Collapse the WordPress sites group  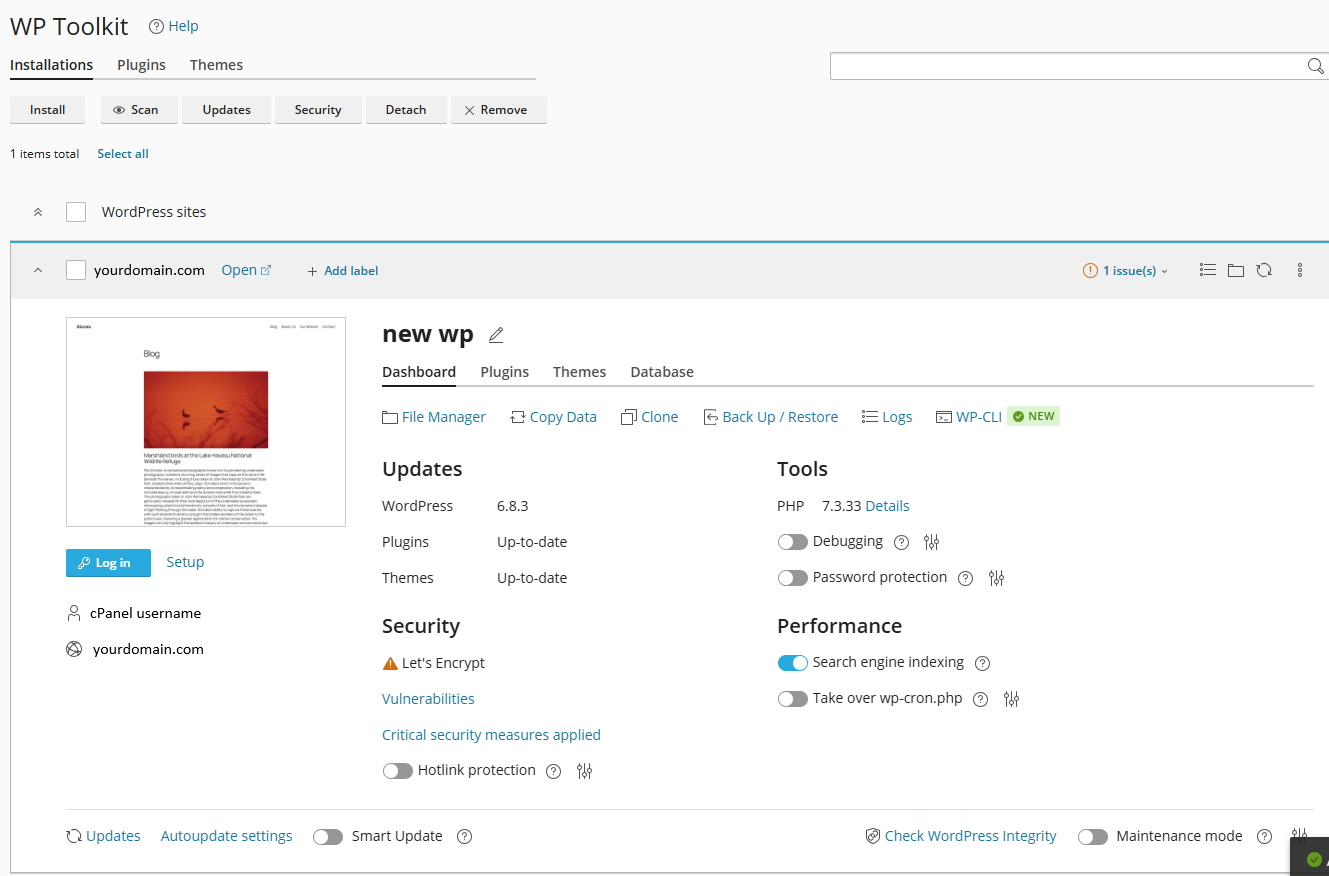[x=38, y=212]
